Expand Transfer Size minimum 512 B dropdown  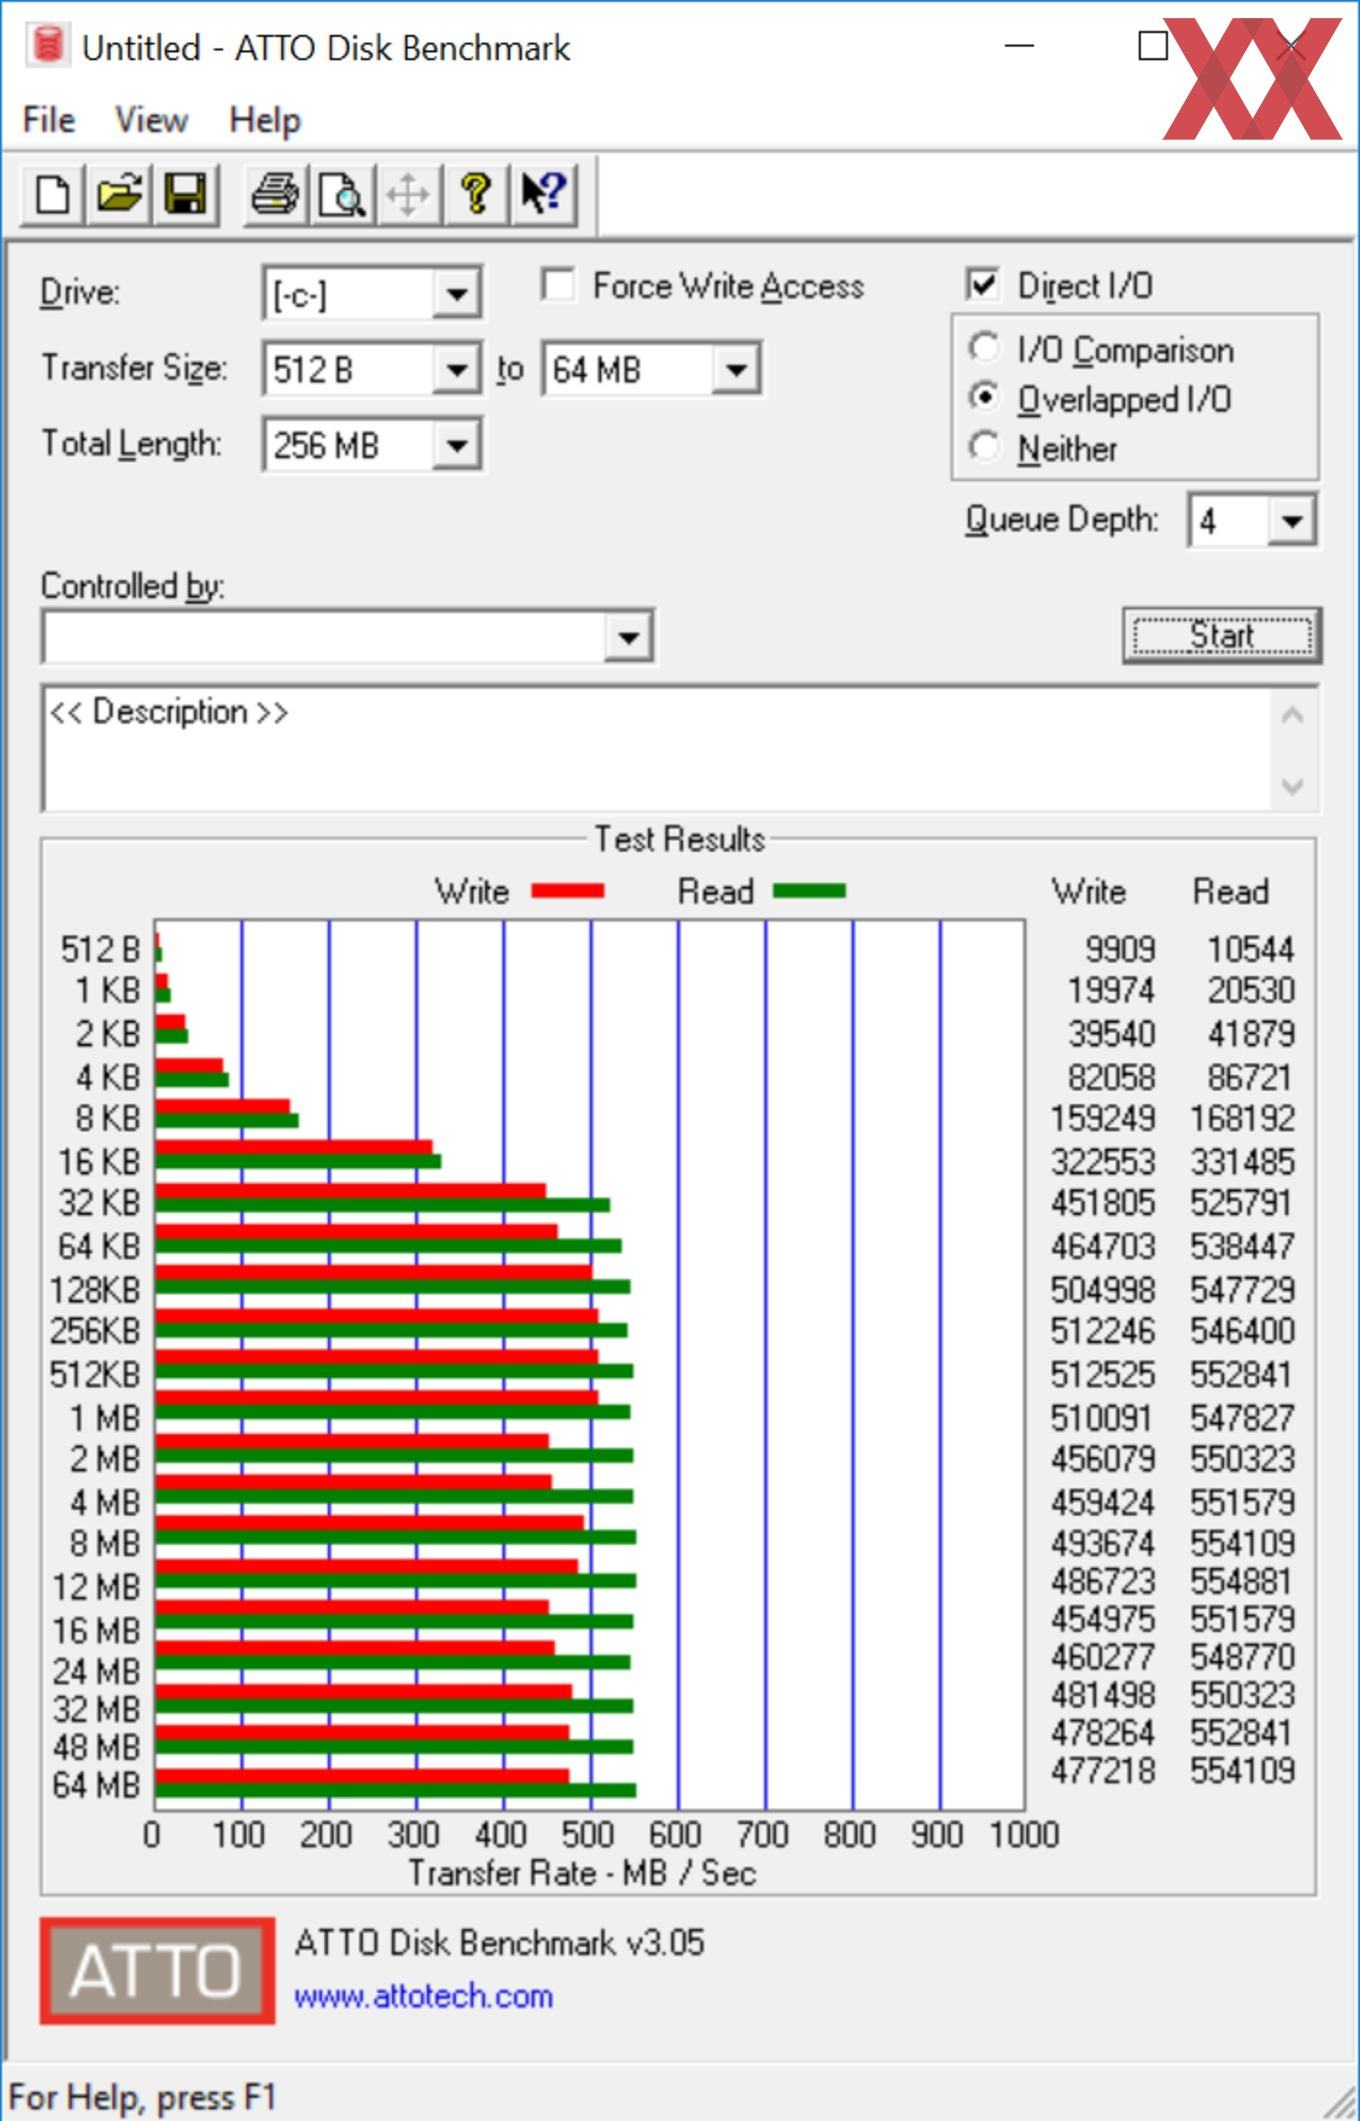[x=457, y=370]
